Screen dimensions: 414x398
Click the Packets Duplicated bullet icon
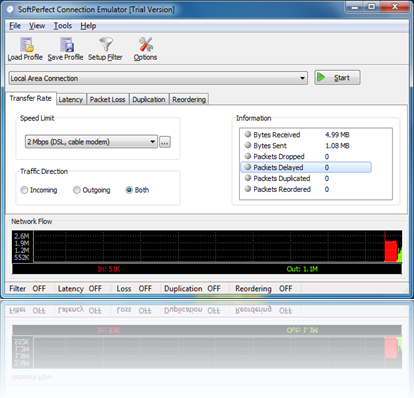pos(248,178)
